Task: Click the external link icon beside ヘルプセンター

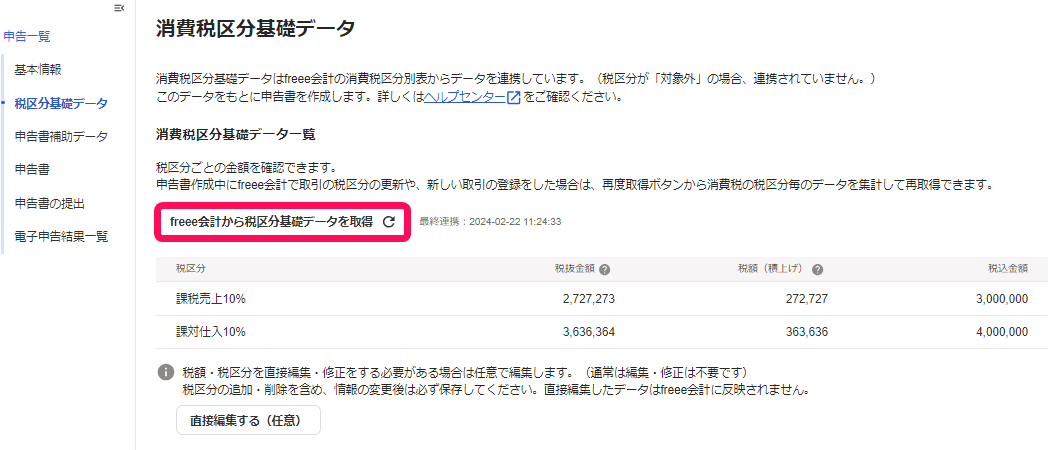Action: tap(514, 97)
